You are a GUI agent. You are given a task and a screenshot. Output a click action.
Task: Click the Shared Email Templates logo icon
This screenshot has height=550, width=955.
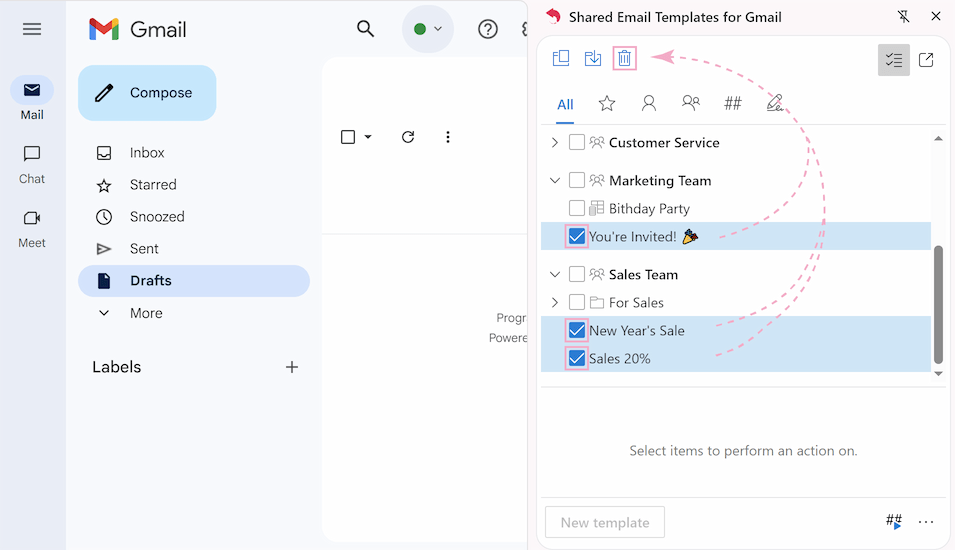click(x=553, y=16)
